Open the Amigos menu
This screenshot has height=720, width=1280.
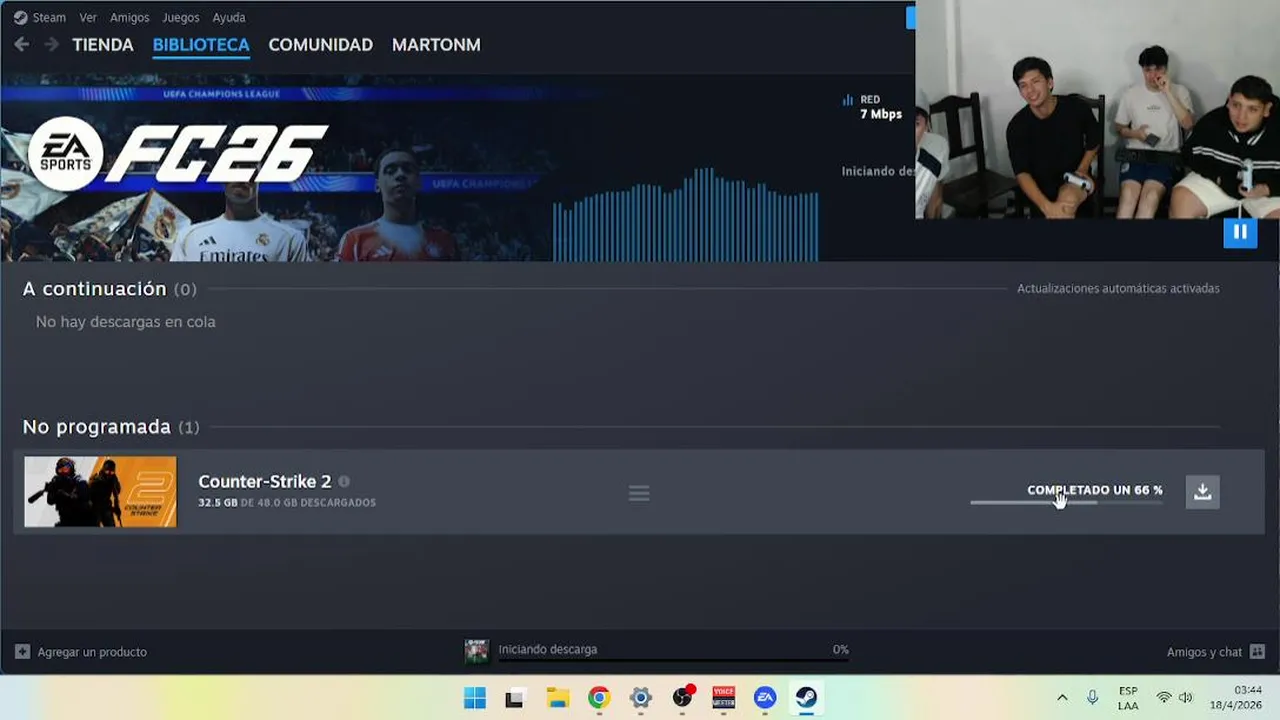pyautogui.click(x=130, y=17)
